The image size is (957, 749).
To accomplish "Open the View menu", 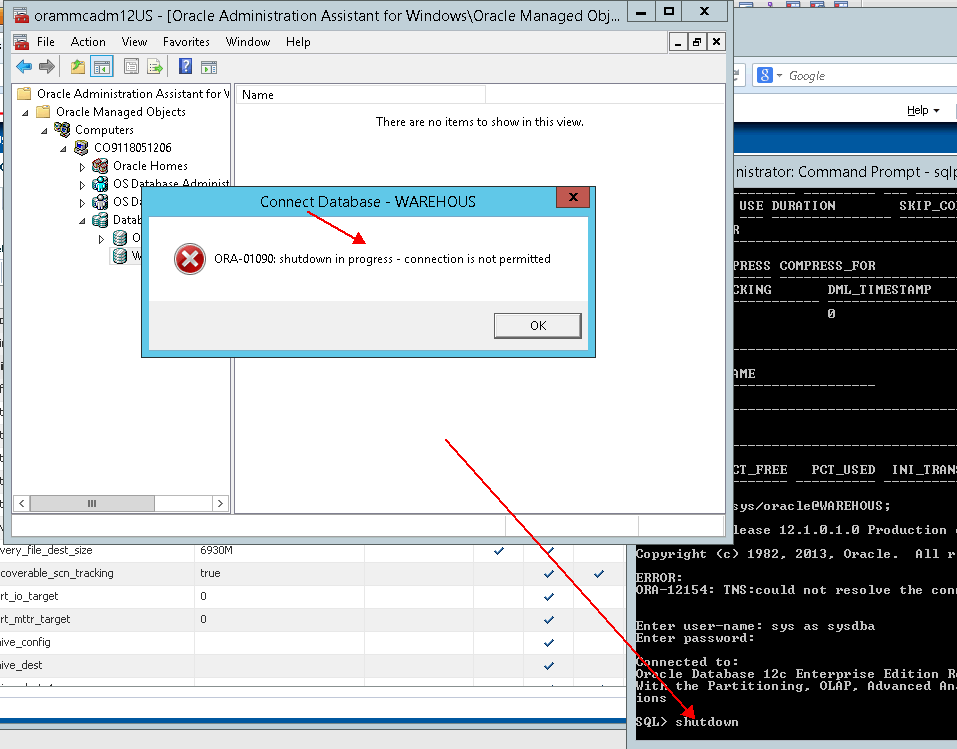I will [x=134, y=42].
